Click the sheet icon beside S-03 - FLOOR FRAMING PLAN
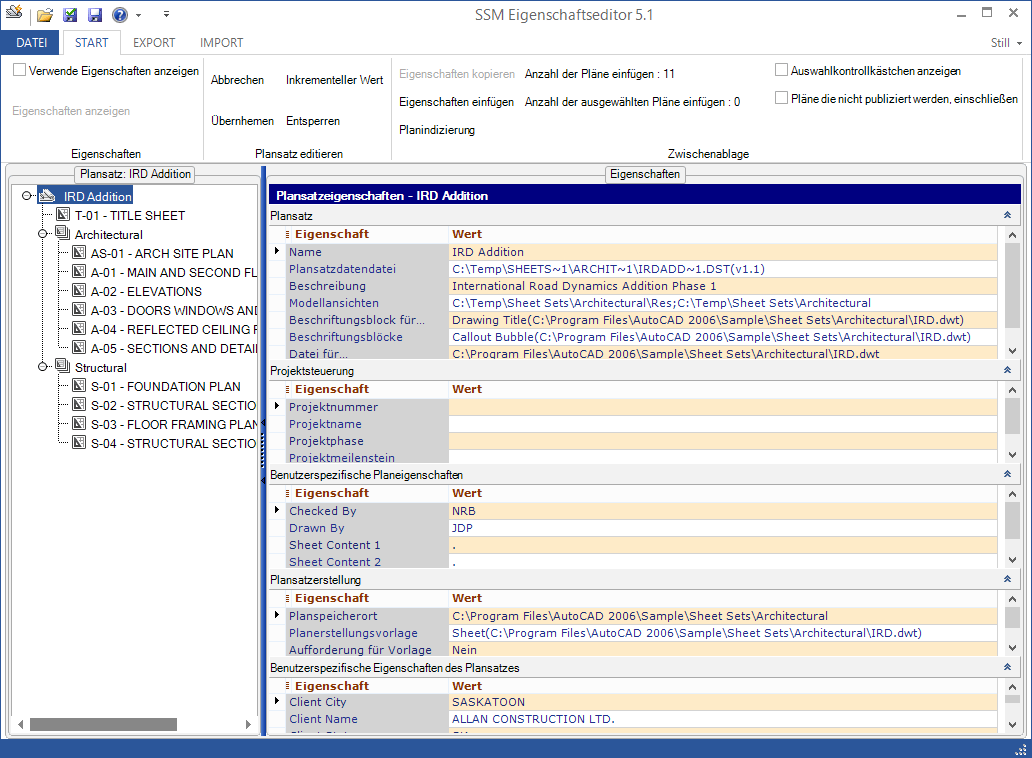 [79, 424]
